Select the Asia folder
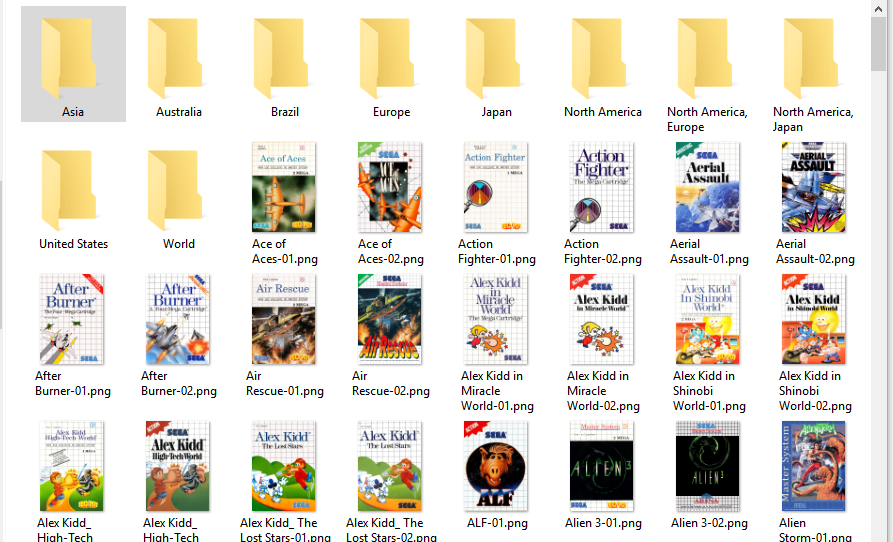 pyautogui.click(x=73, y=64)
